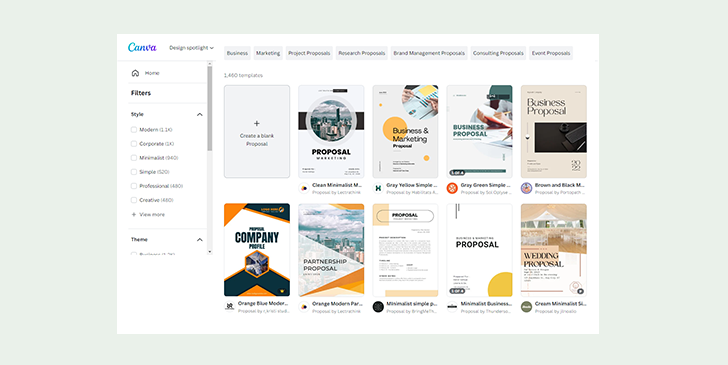
Task: Check the Simple style filter
Action: pos(134,172)
